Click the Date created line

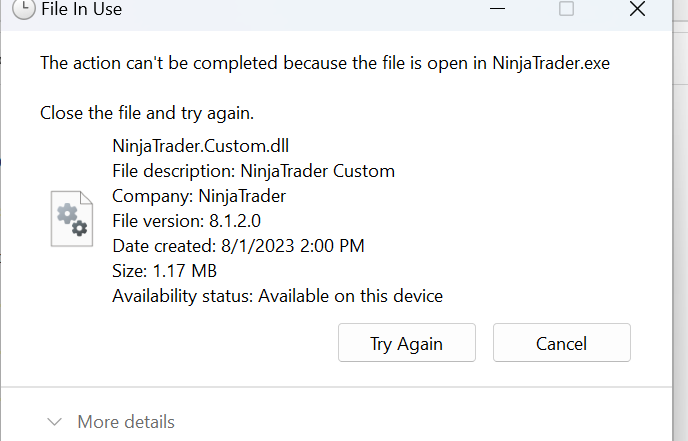(238, 246)
